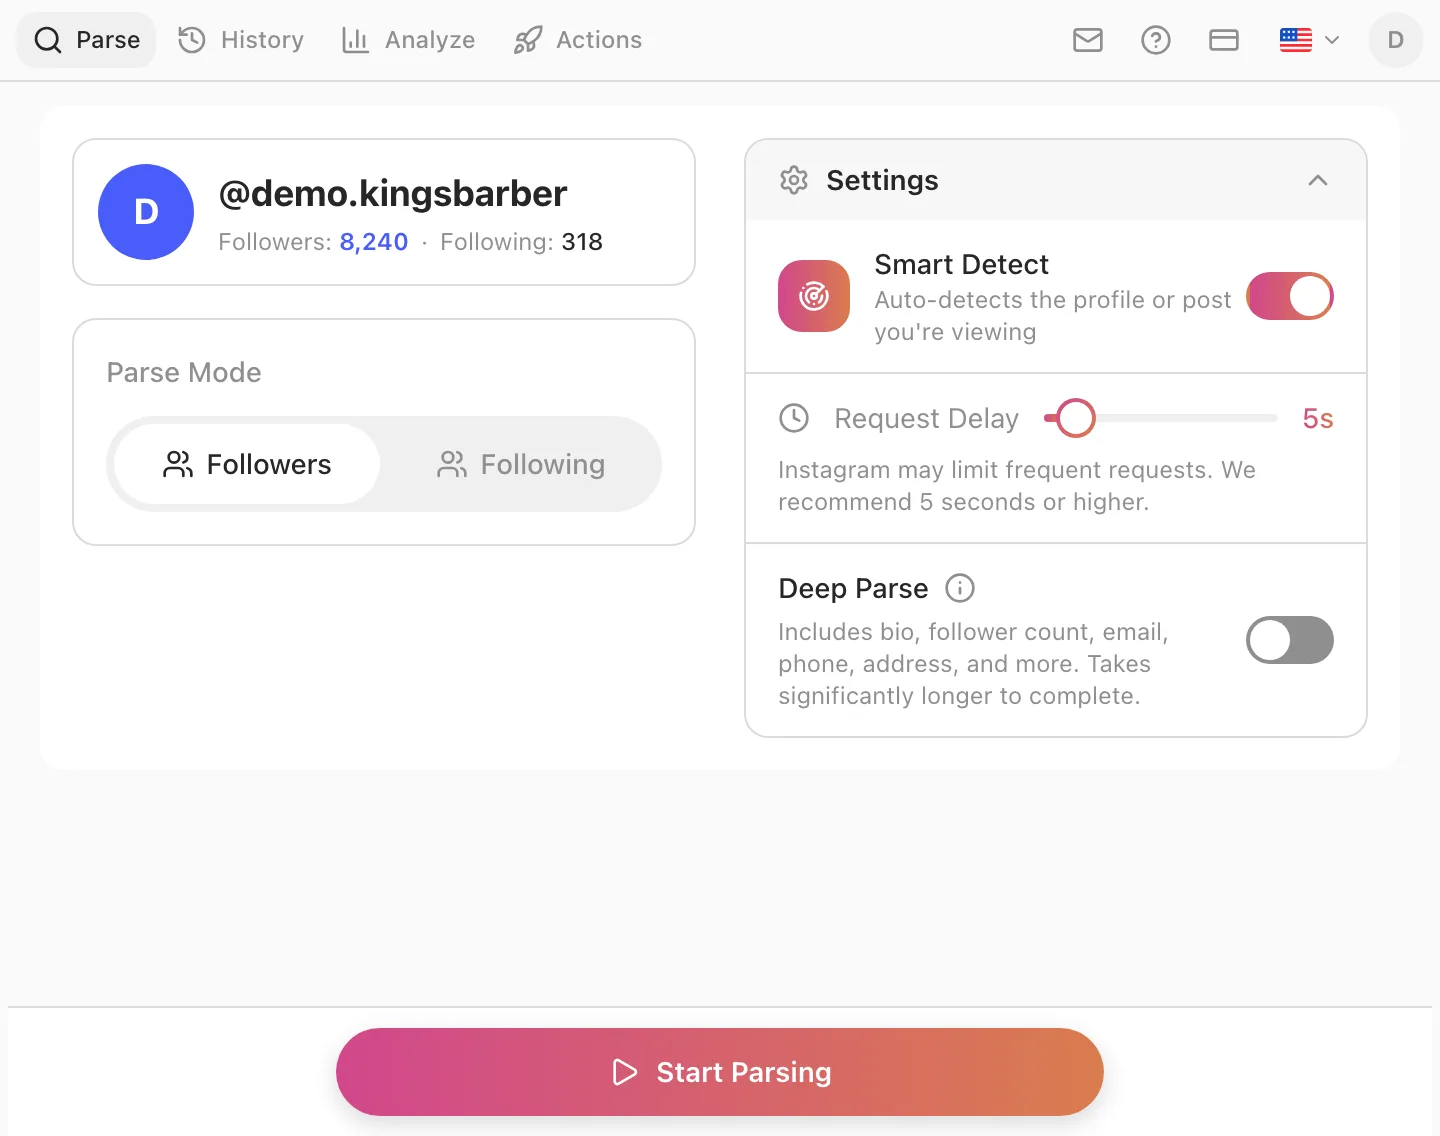Click the Deep Parse info icon

click(960, 588)
